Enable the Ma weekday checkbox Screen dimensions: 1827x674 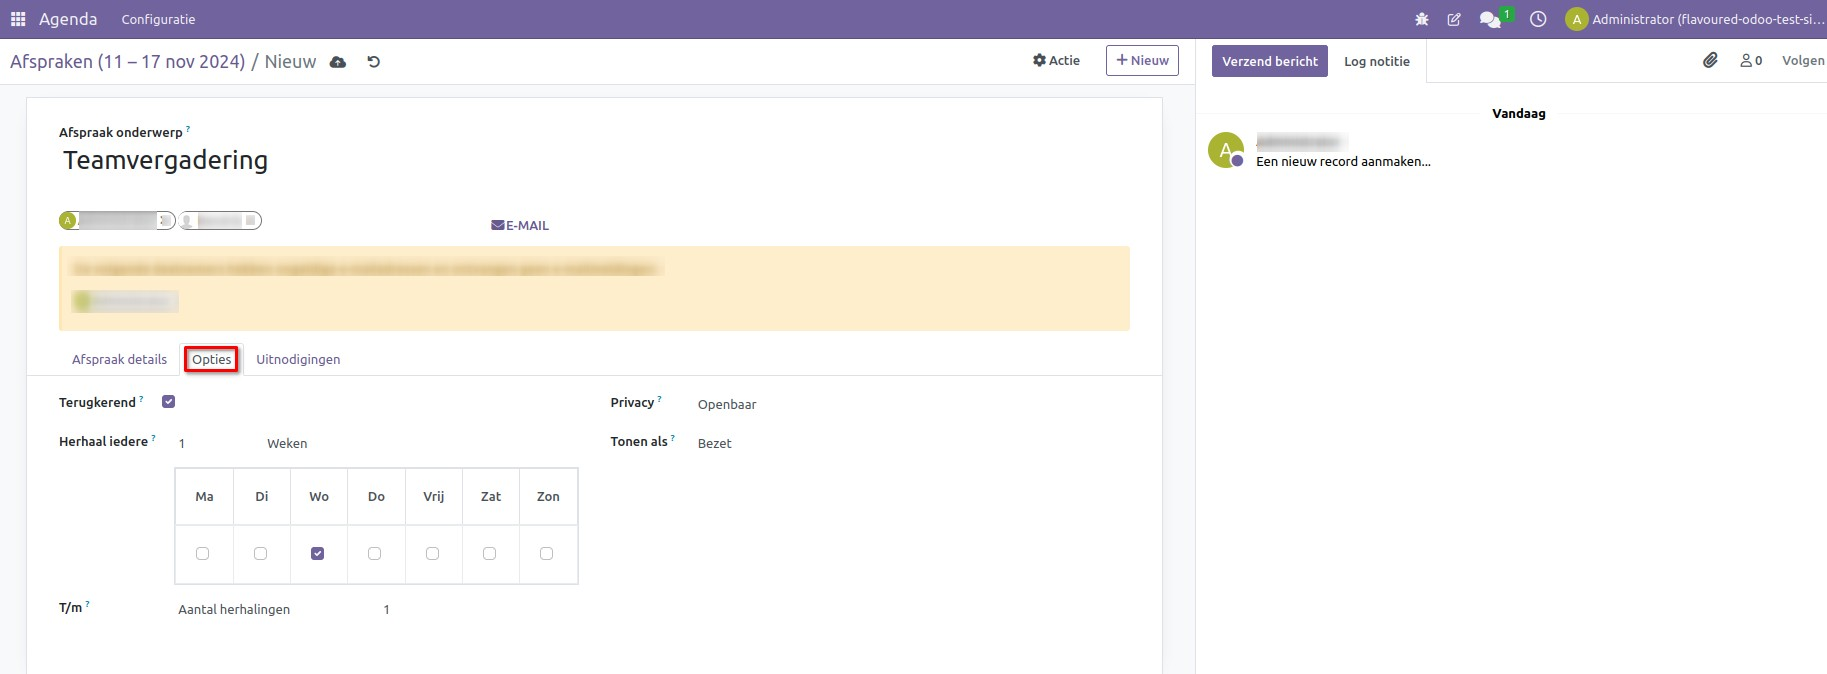[203, 554]
